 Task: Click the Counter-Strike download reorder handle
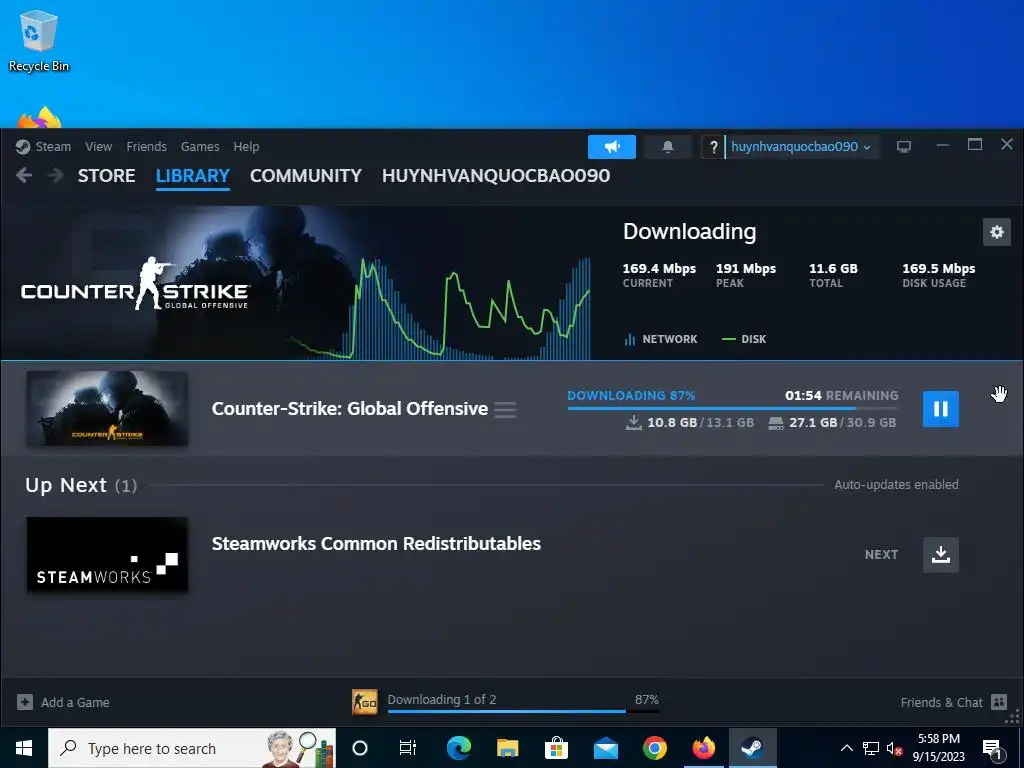tap(505, 409)
